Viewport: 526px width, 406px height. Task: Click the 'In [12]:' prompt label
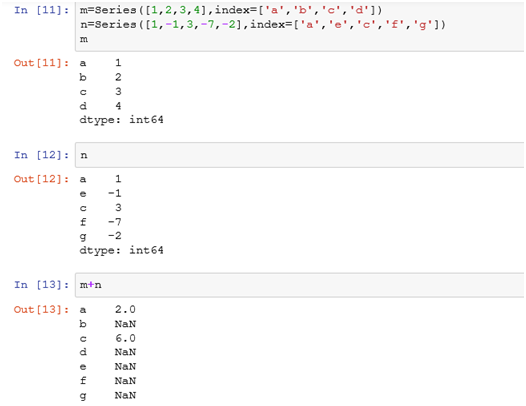click(42, 155)
